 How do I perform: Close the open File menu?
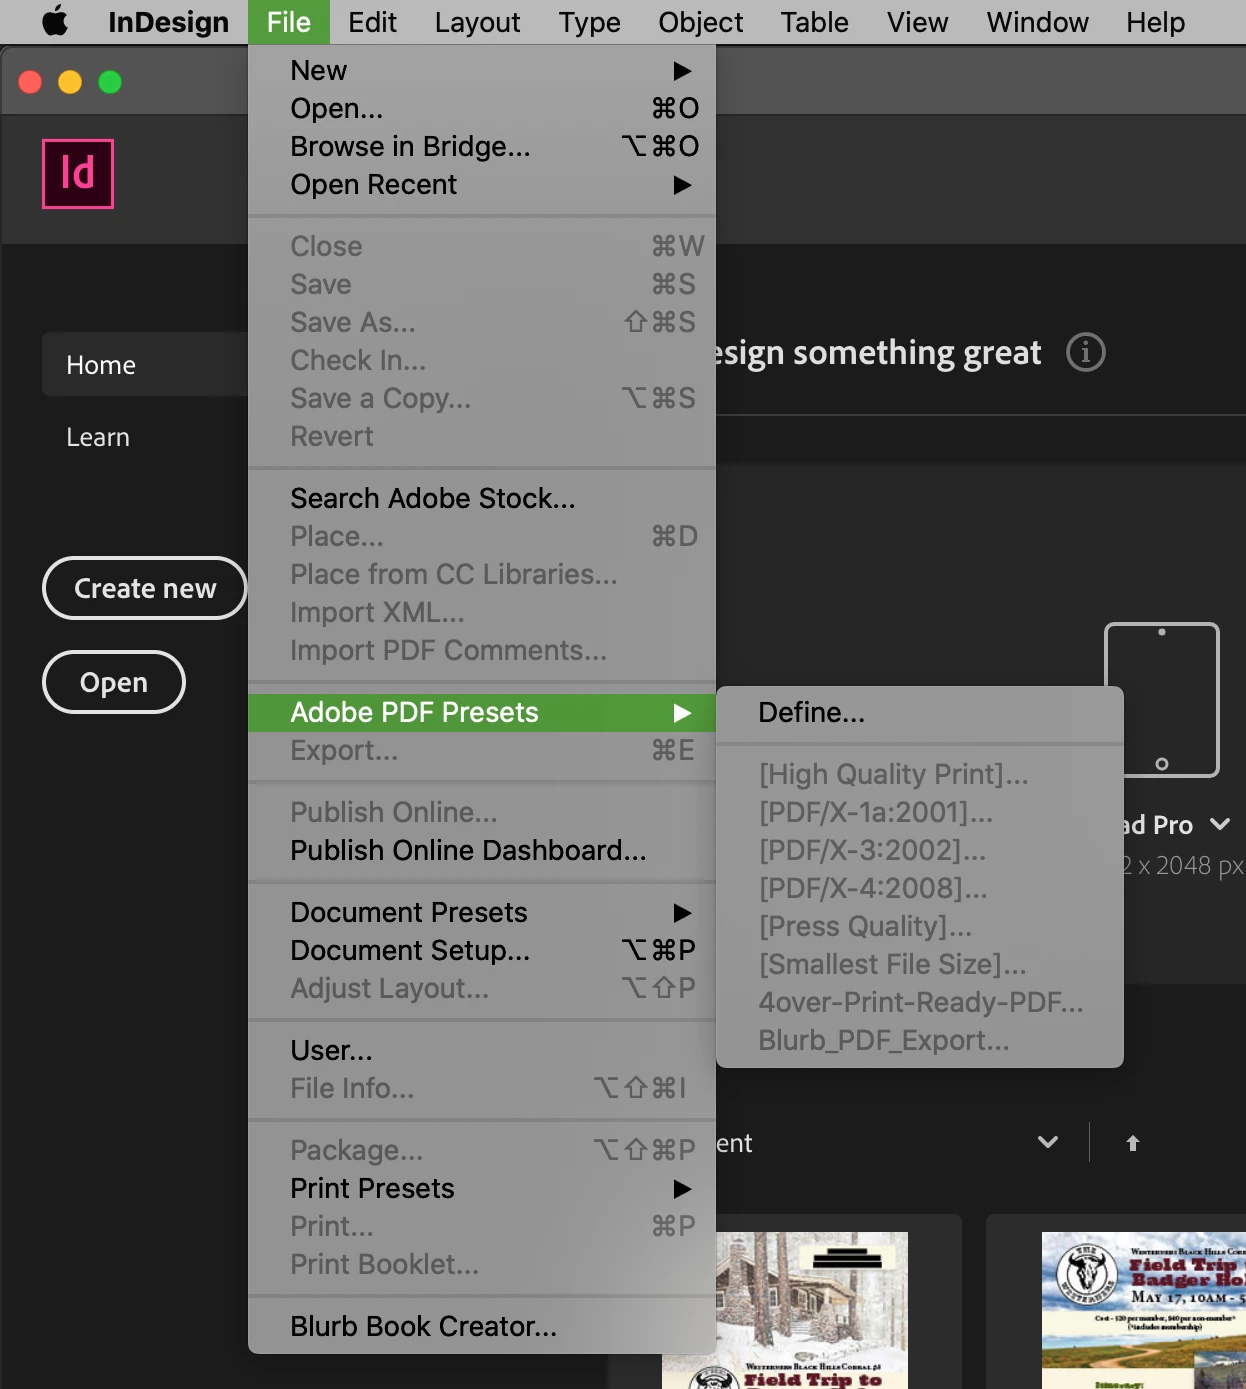click(x=289, y=22)
